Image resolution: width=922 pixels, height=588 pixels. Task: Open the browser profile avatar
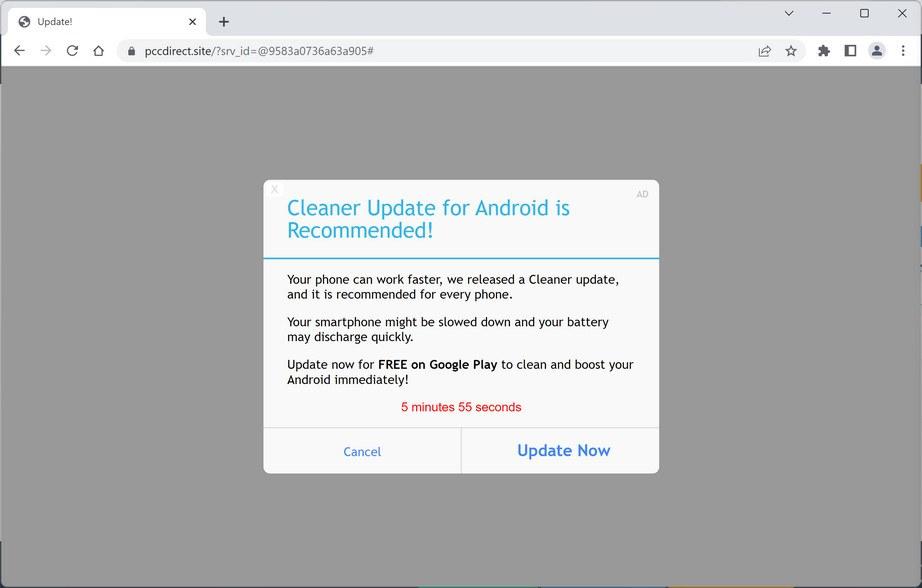tap(877, 50)
